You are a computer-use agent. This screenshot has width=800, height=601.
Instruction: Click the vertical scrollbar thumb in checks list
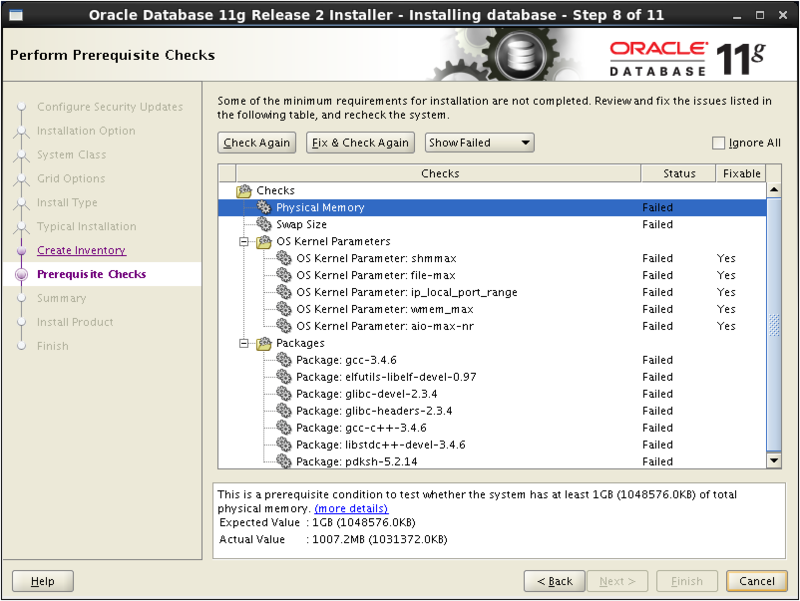774,325
